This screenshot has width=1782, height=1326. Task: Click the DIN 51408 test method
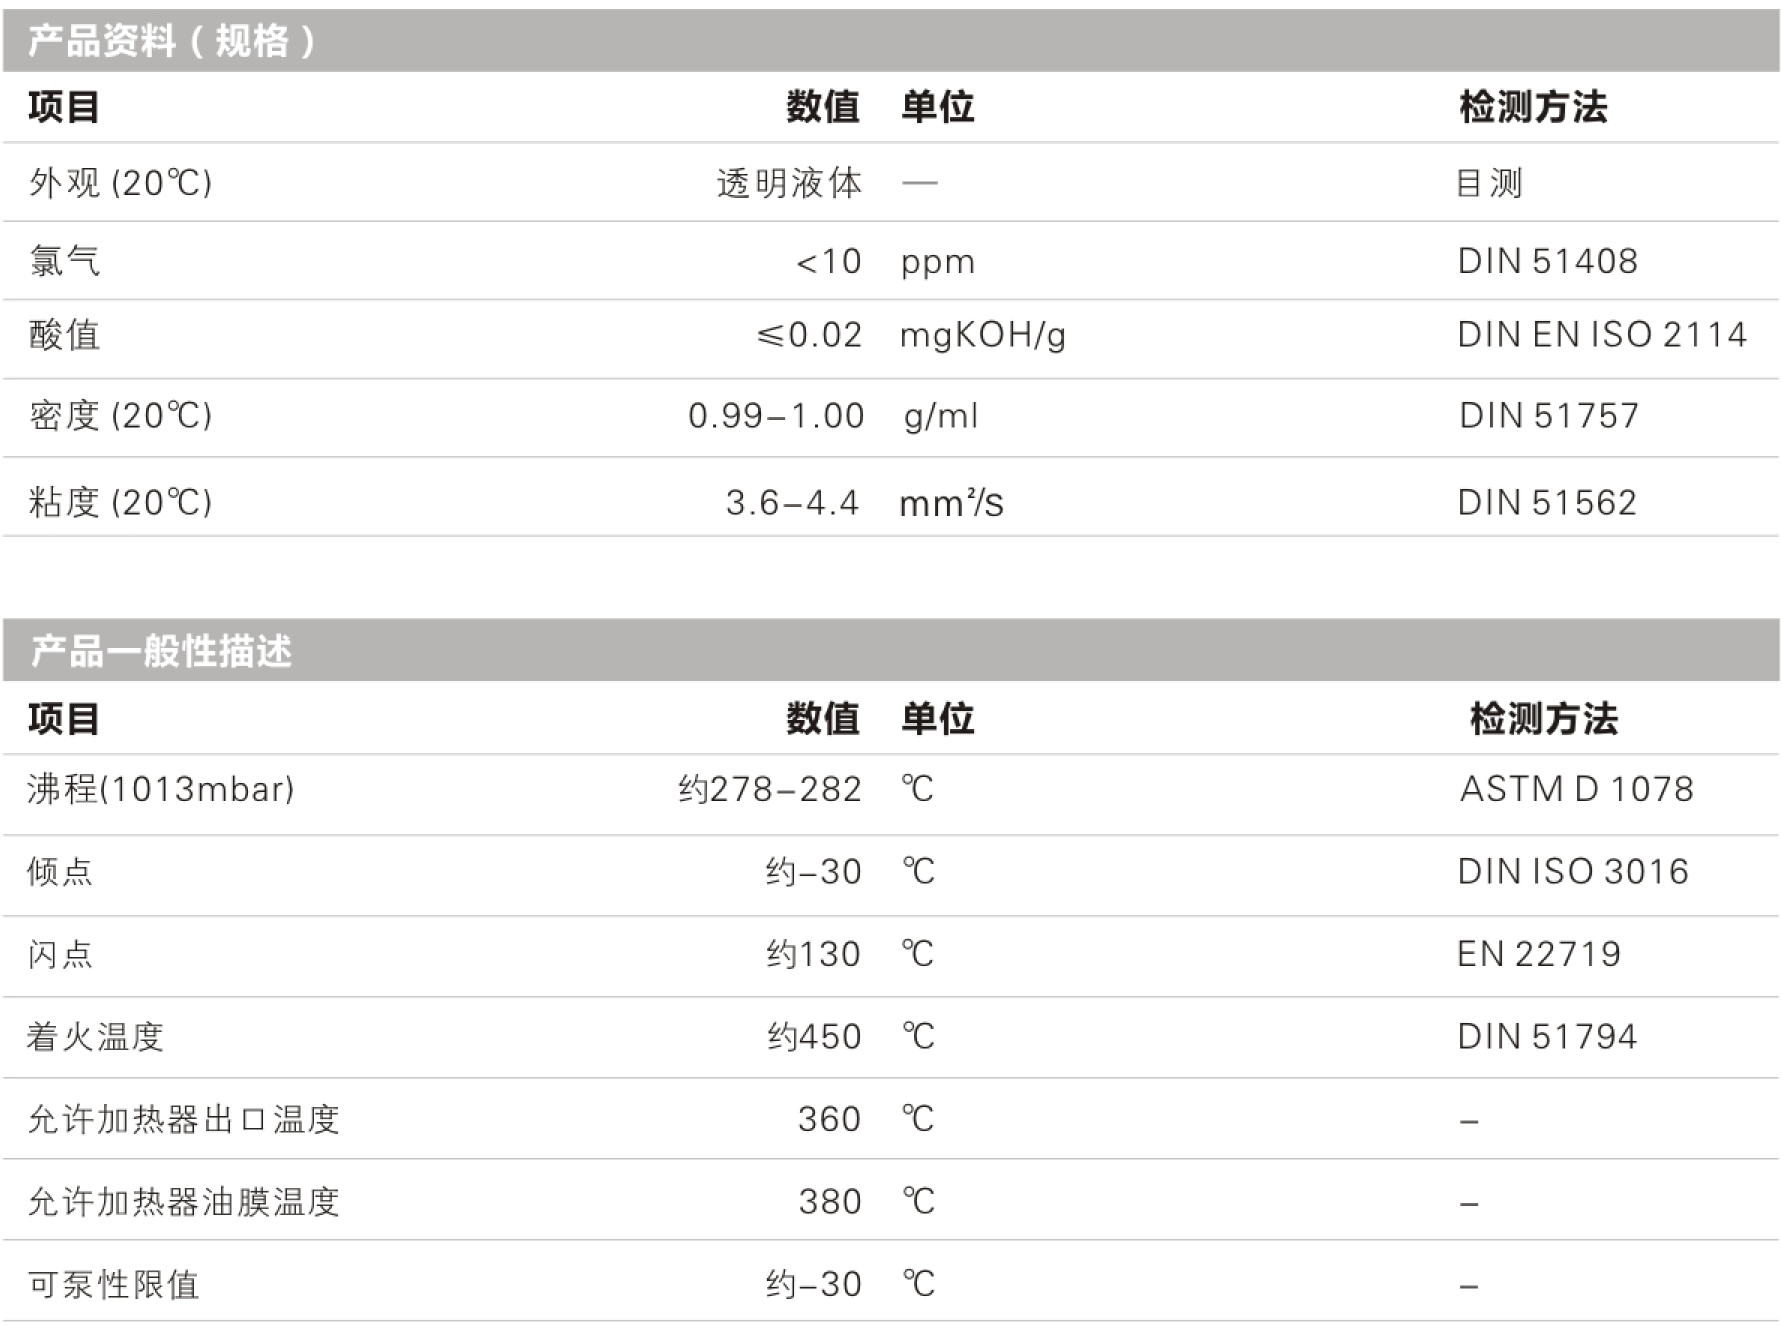[1547, 261]
